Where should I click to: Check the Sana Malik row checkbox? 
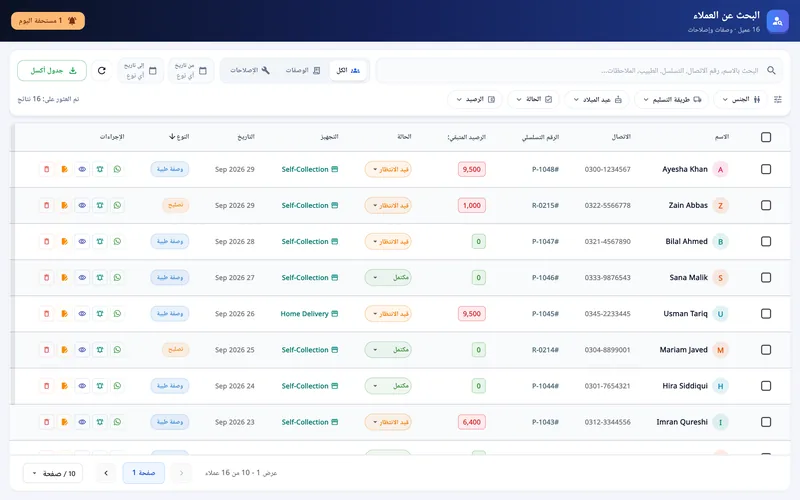(x=766, y=278)
